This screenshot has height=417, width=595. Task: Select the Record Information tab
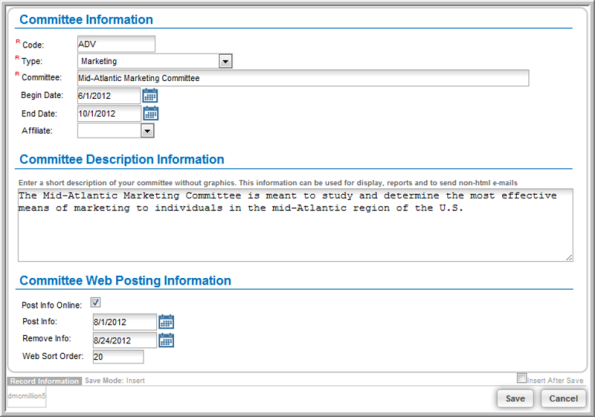point(44,381)
